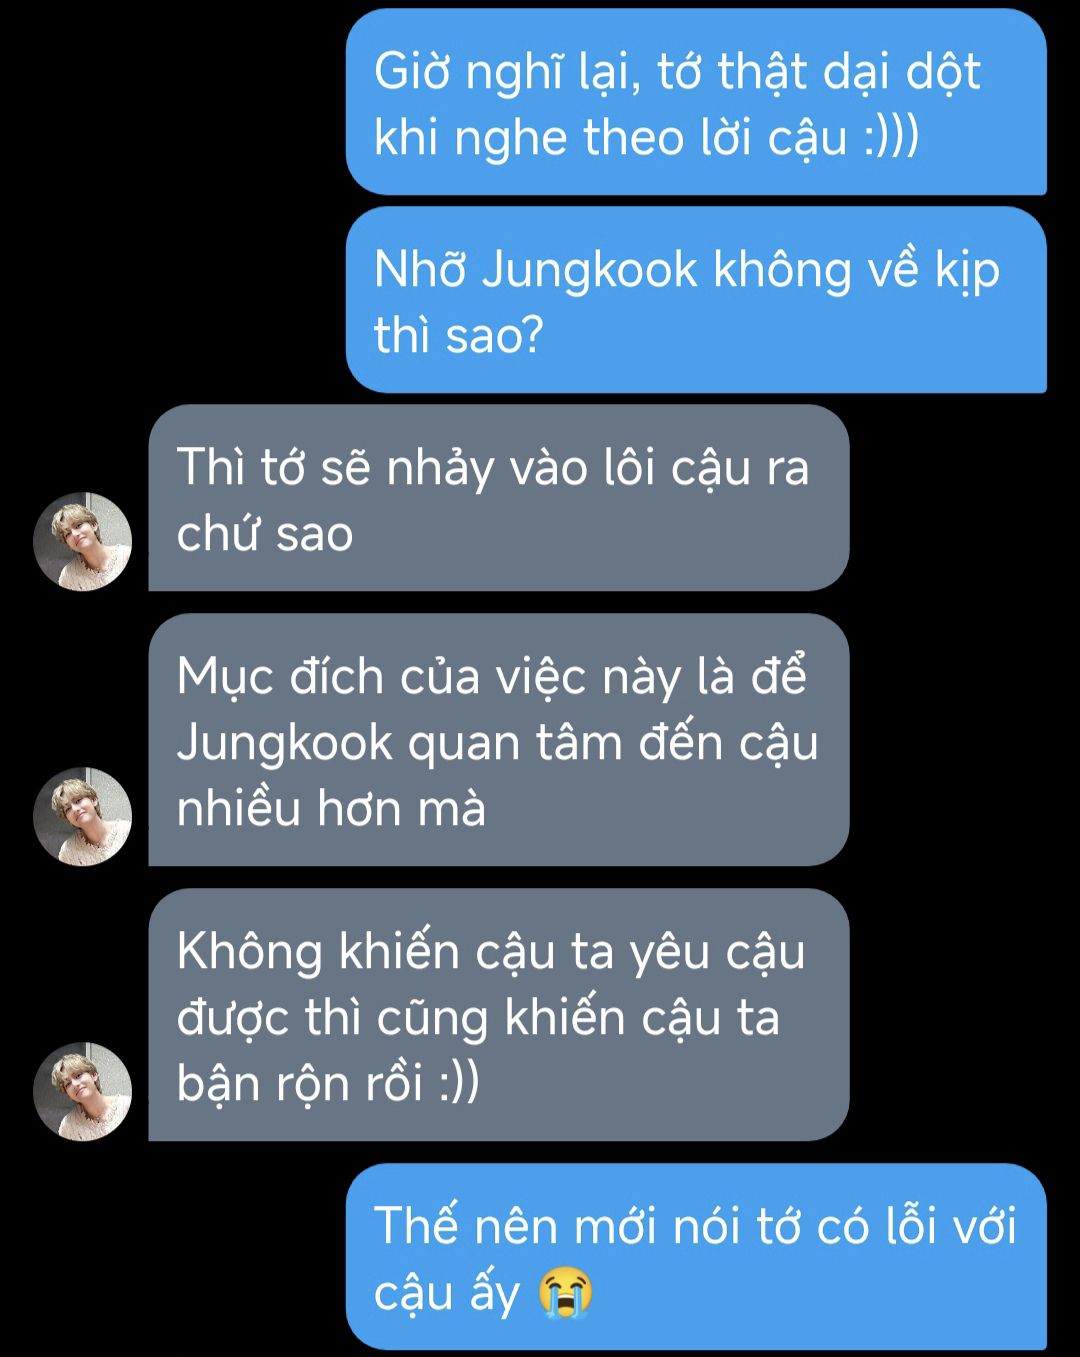This screenshot has width=1080, height=1357.
Task: Tap the crying face emoji in last message
Action: click(565, 1293)
